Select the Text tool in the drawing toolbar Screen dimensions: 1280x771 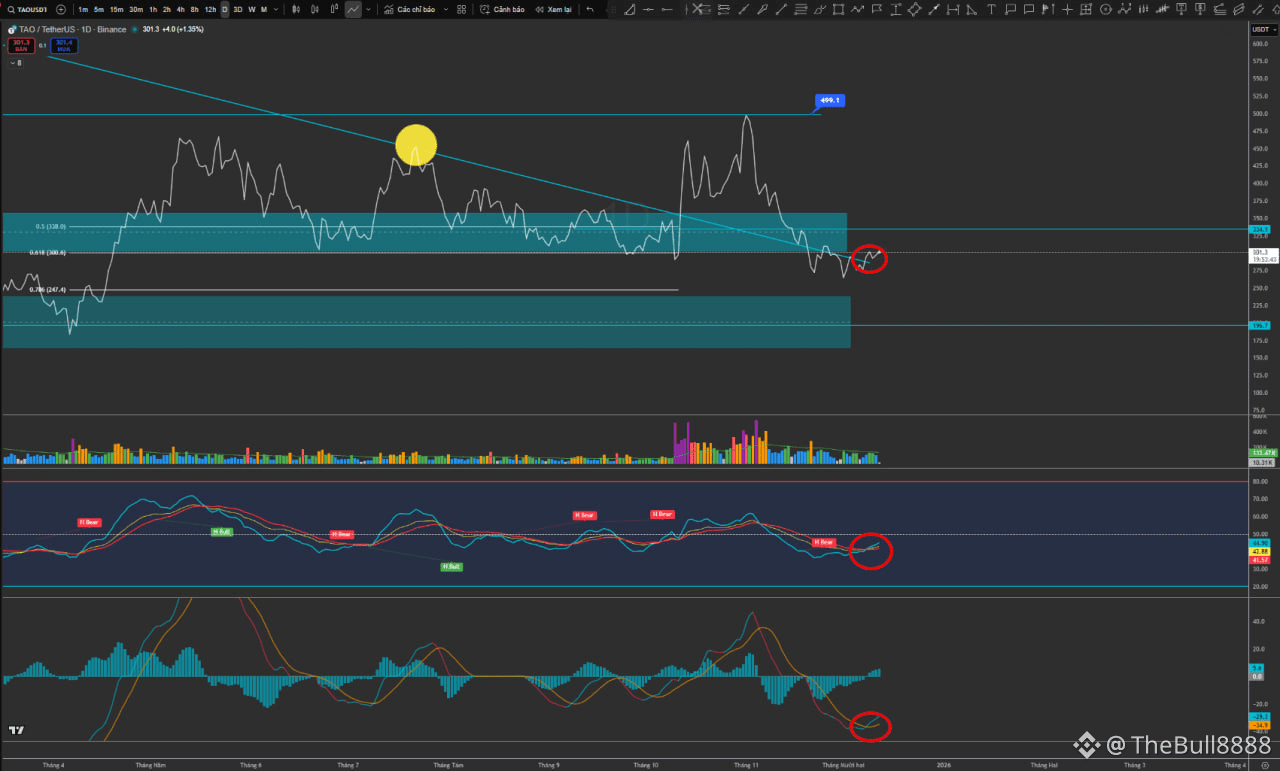click(x=991, y=10)
